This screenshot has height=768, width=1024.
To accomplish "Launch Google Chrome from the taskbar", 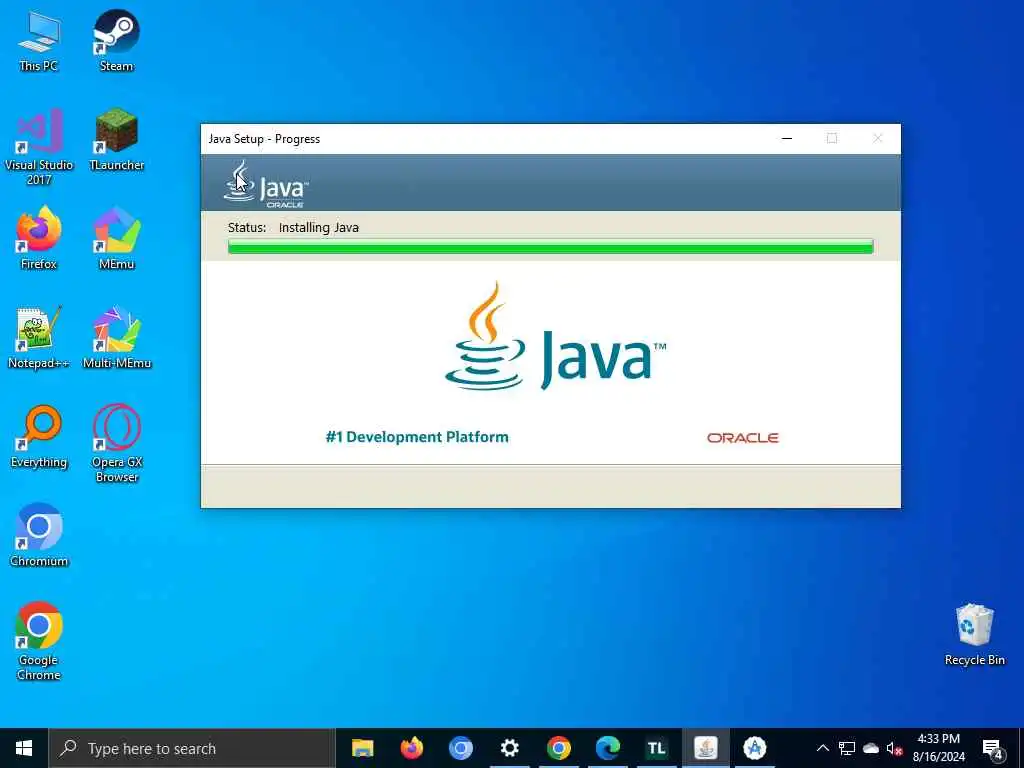I will point(558,748).
